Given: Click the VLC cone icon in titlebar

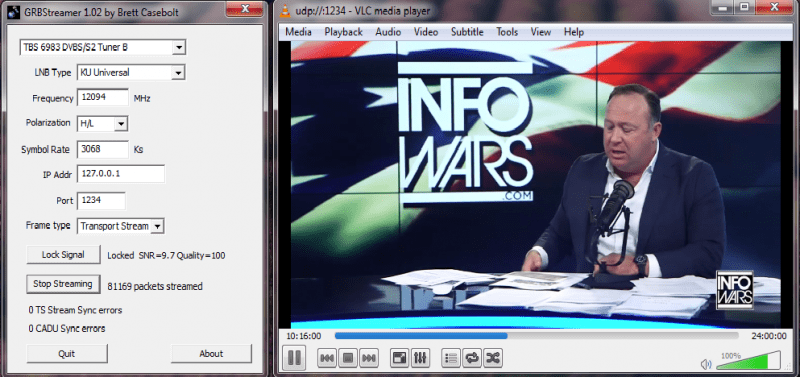Looking at the screenshot, I should click(x=286, y=10).
